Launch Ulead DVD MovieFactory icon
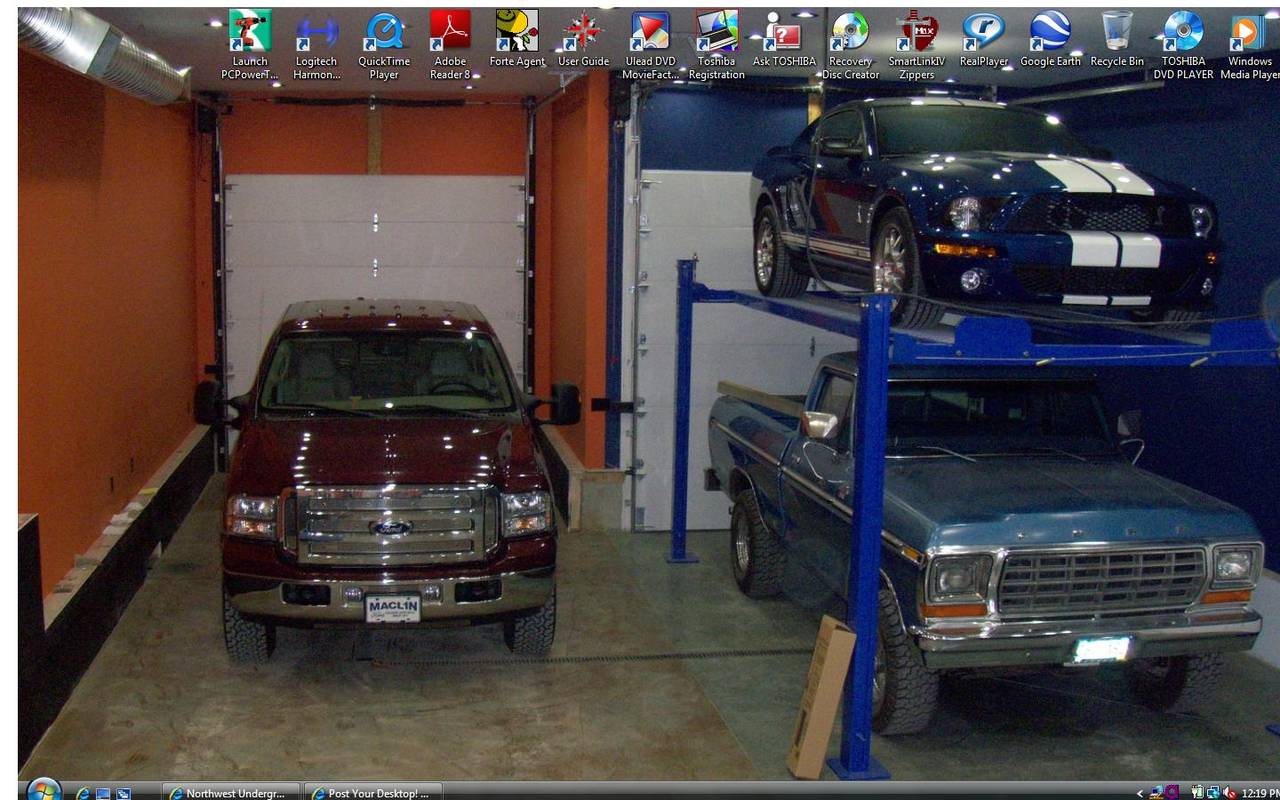Viewport: 1280px width, 800px height. 650,45
